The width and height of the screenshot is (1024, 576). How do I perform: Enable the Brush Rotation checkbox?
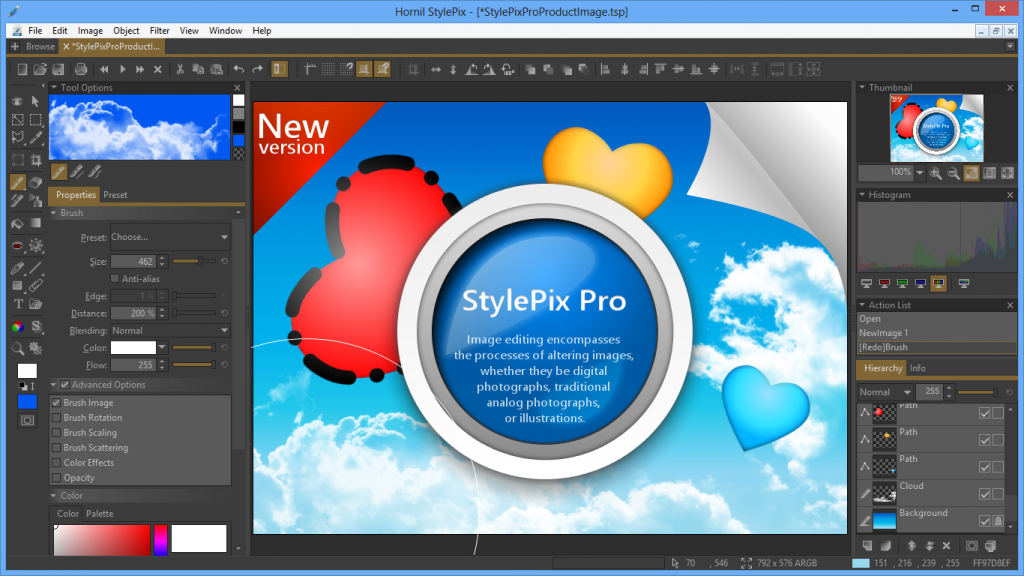(57, 418)
